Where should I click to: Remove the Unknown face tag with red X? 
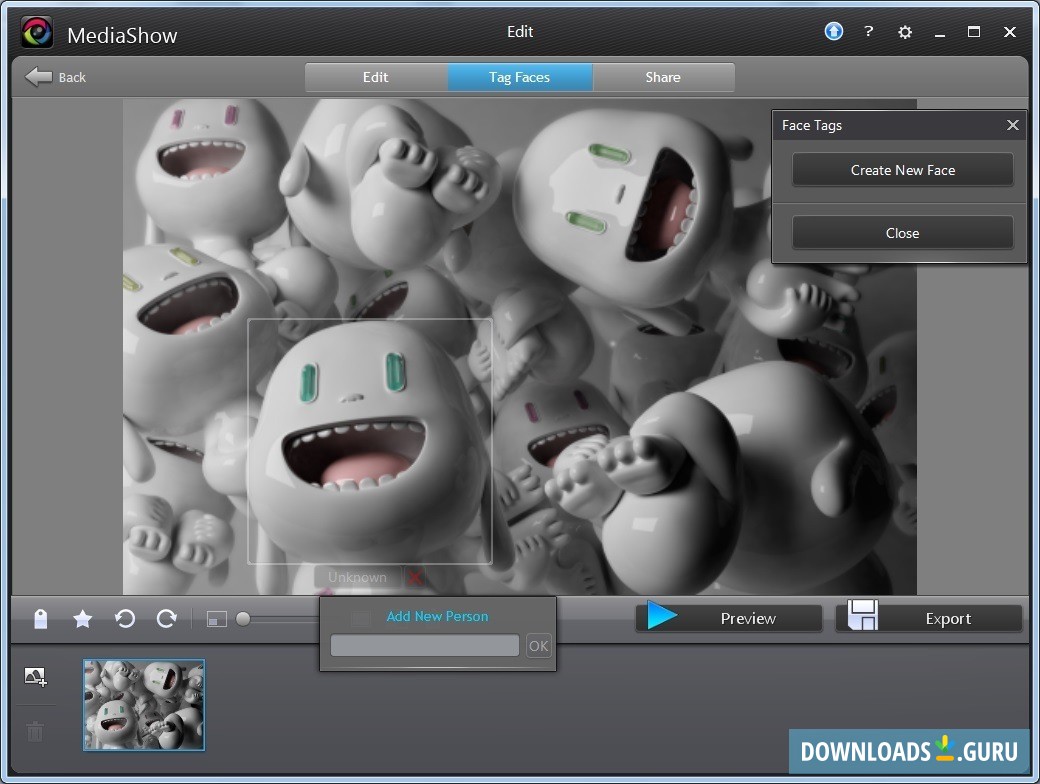[x=415, y=577]
